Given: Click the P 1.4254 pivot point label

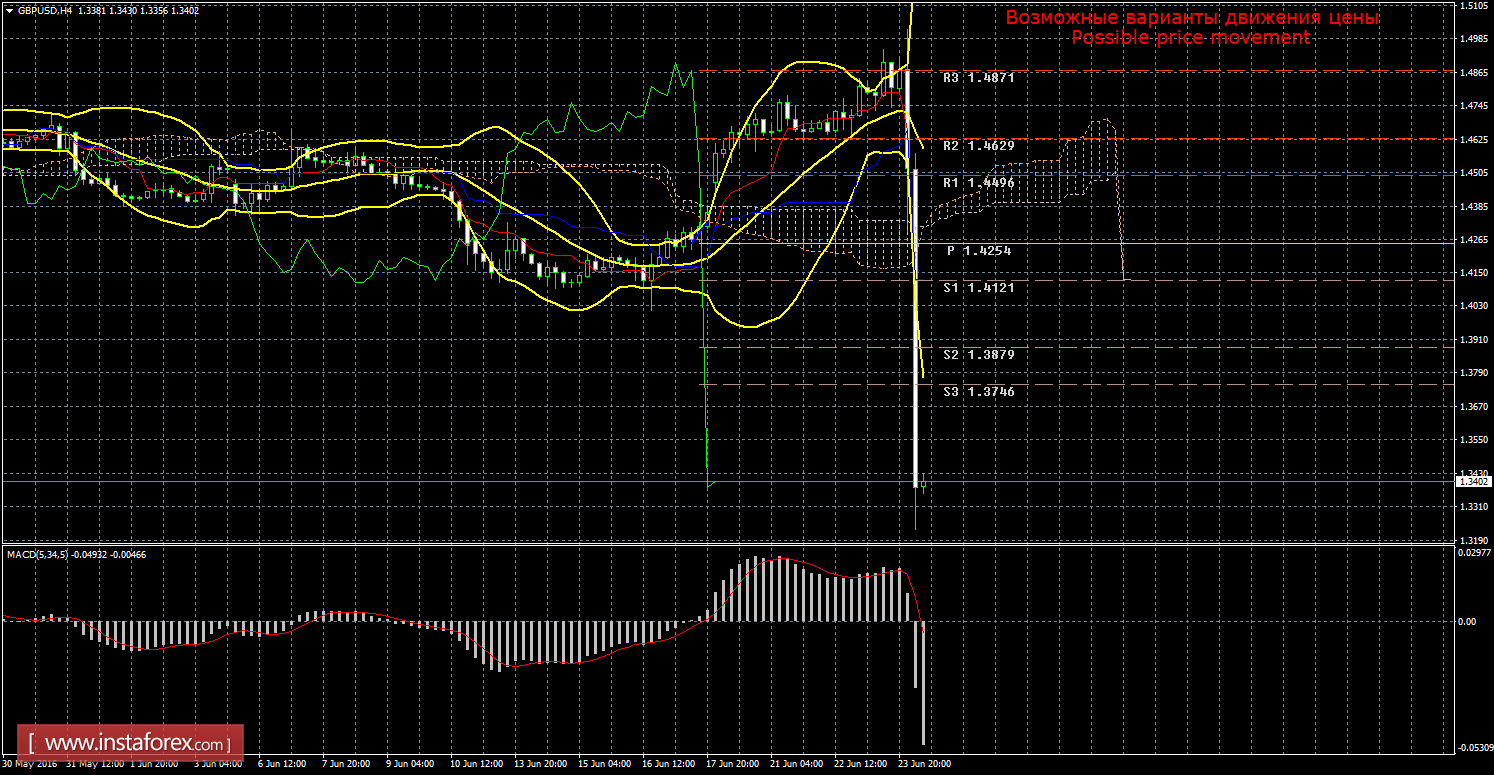Looking at the screenshot, I should pos(979,251).
